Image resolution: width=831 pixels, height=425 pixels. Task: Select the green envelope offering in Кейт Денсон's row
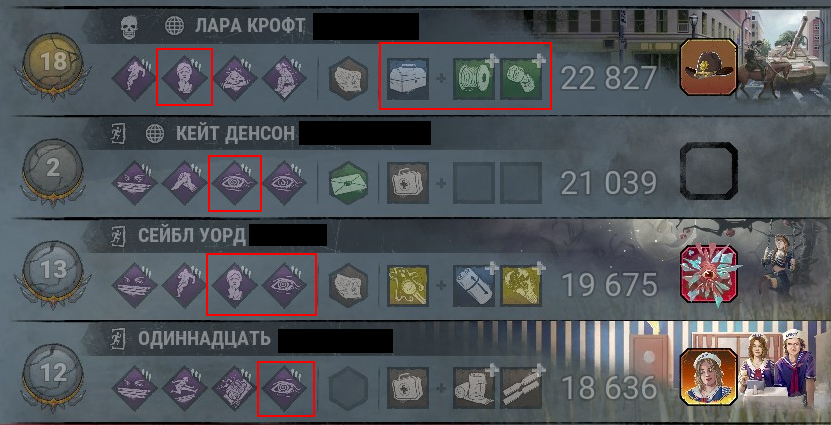pos(348,183)
